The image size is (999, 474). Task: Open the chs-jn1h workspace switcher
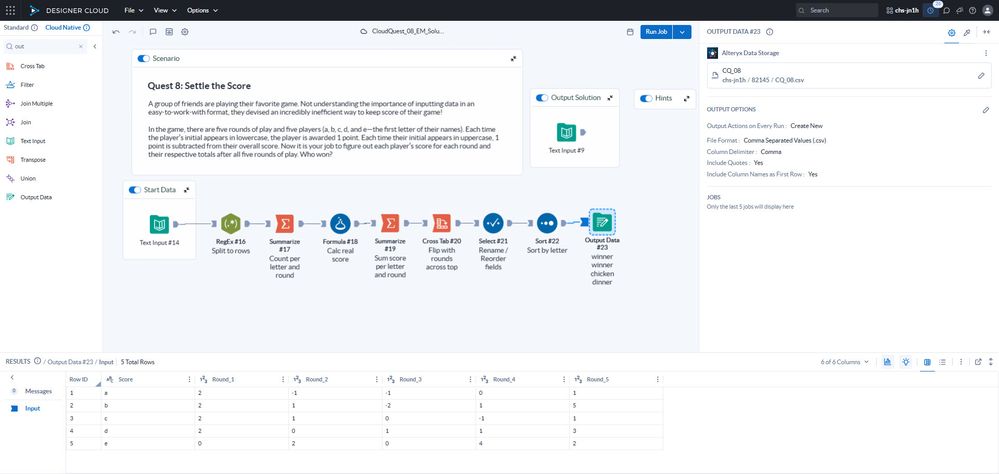click(903, 10)
